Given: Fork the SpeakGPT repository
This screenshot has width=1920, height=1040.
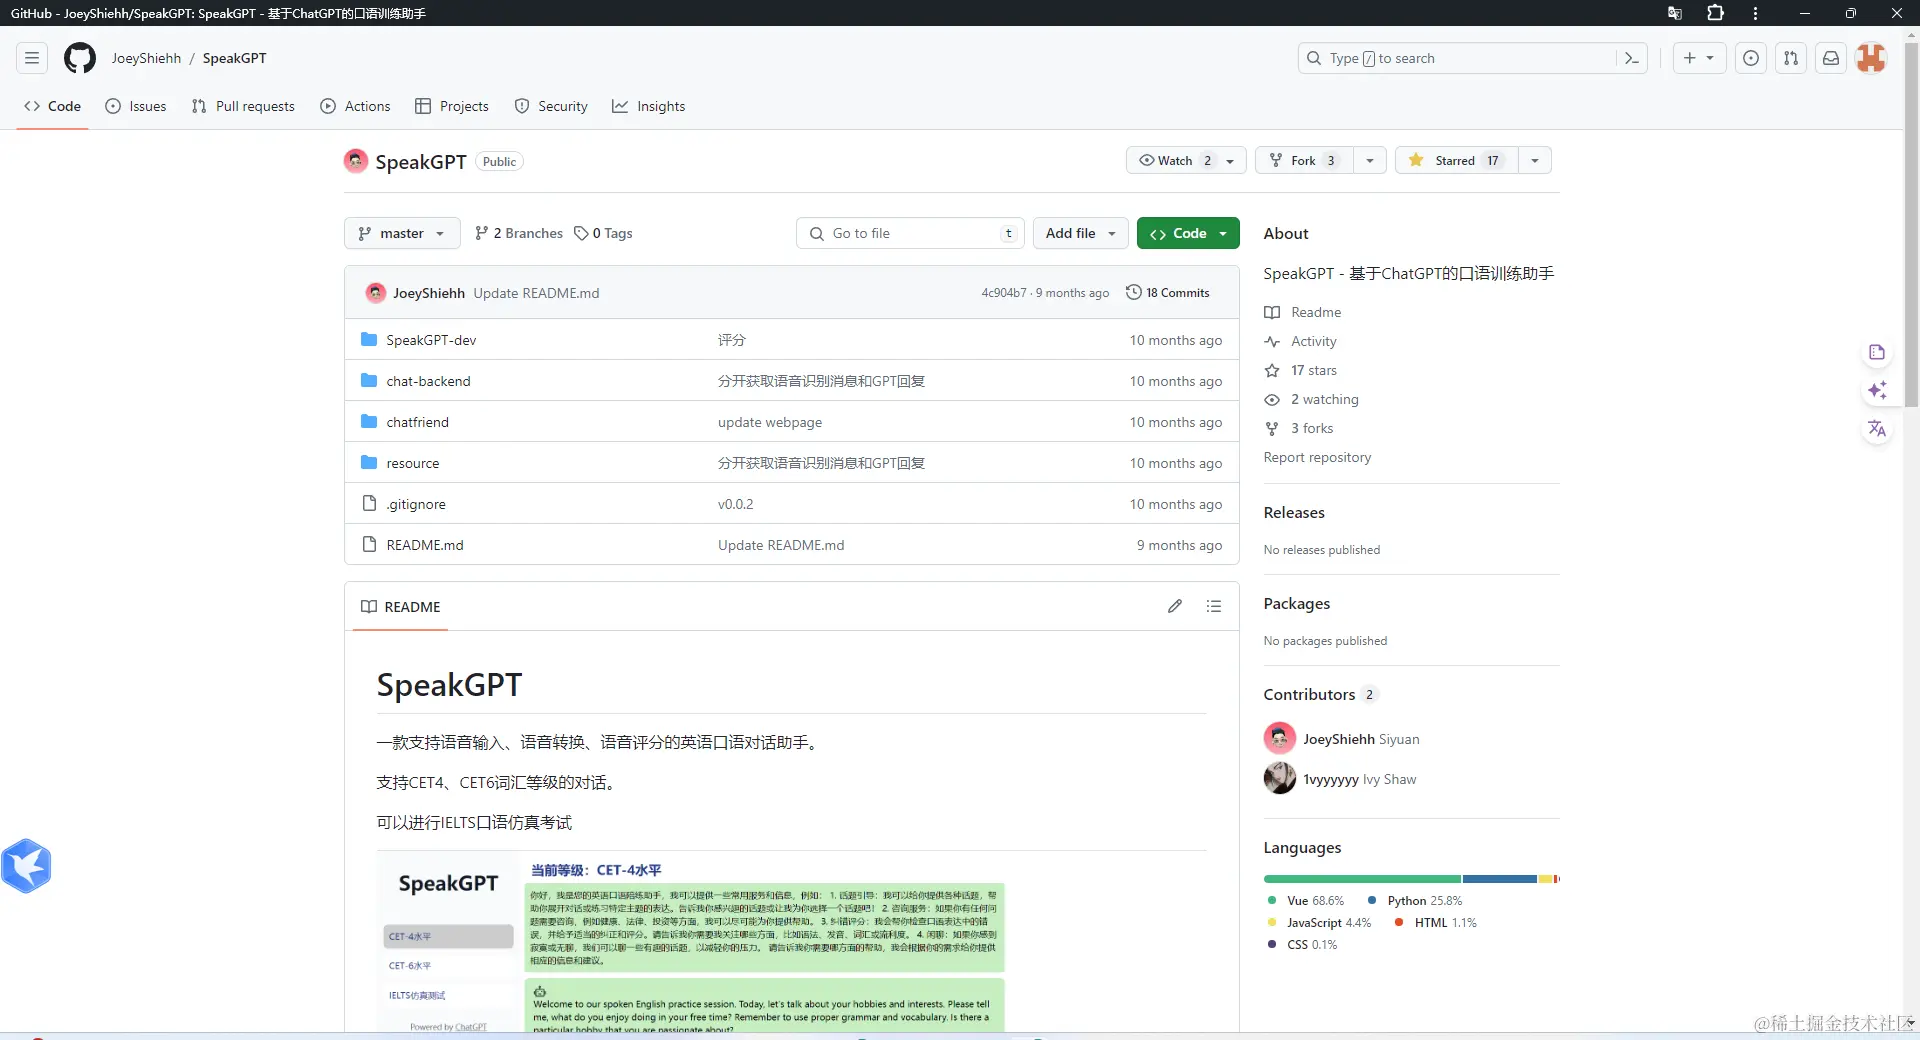Looking at the screenshot, I should coord(1303,160).
